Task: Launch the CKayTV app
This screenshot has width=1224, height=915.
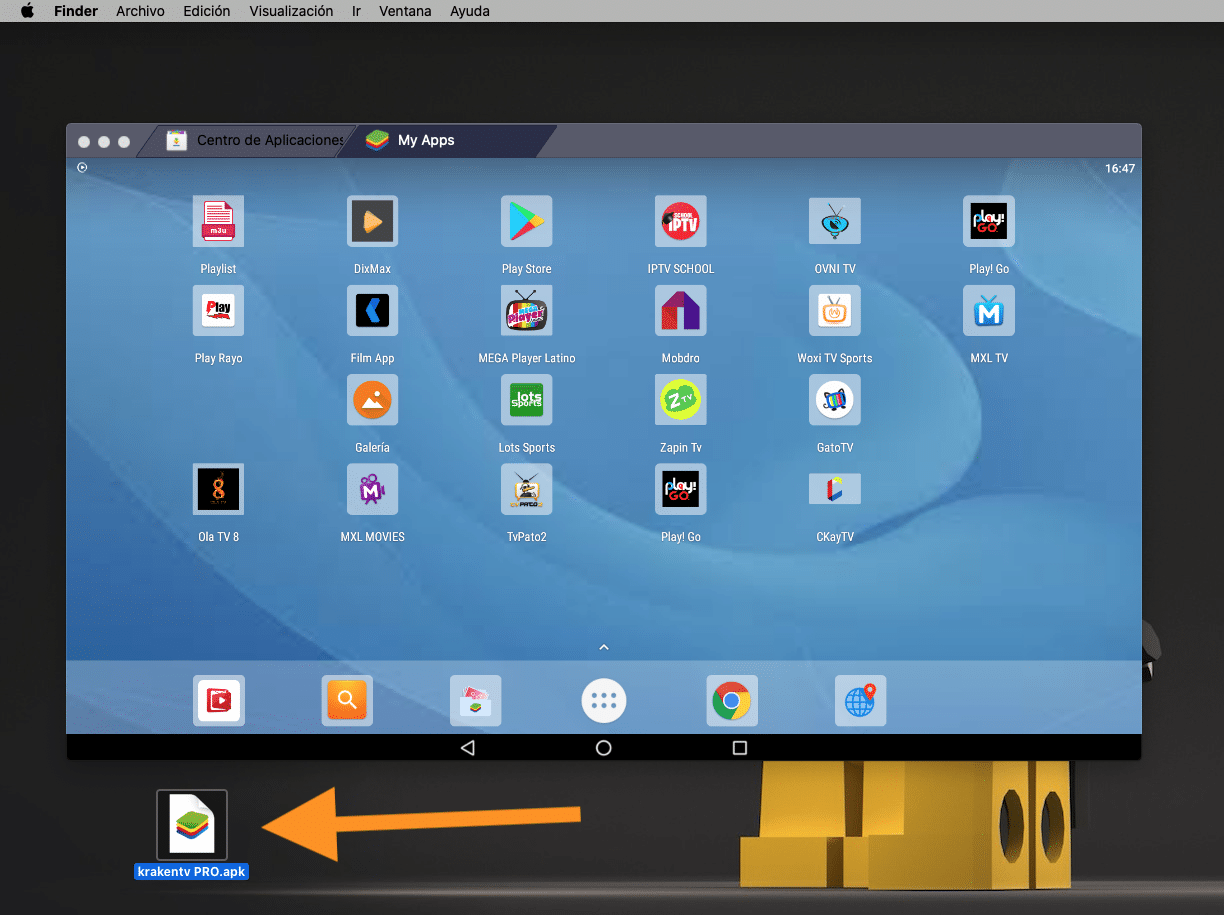Action: click(835, 490)
